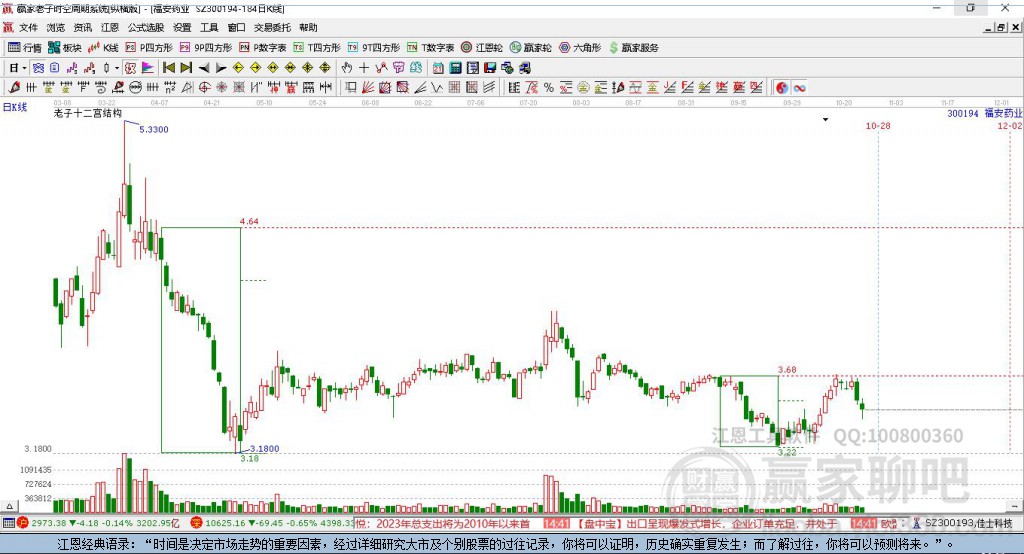Click the 日K线 chart label

pos(14,107)
